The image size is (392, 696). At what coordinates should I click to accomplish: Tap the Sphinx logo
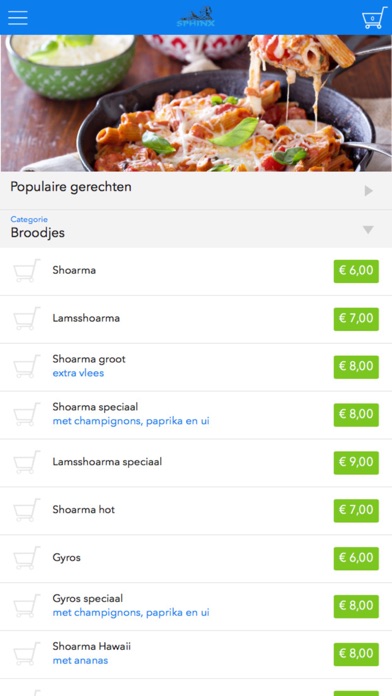196,17
